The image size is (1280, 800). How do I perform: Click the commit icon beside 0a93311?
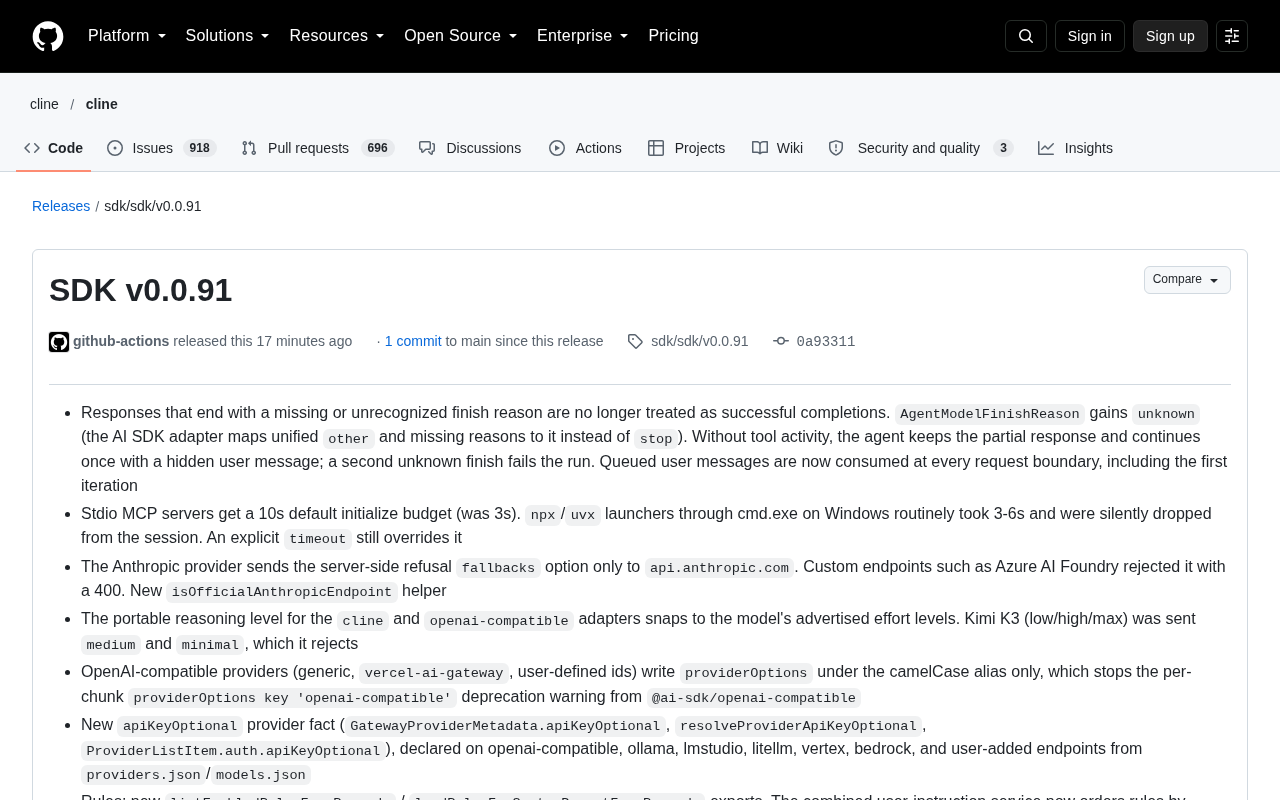click(x=781, y=341)
